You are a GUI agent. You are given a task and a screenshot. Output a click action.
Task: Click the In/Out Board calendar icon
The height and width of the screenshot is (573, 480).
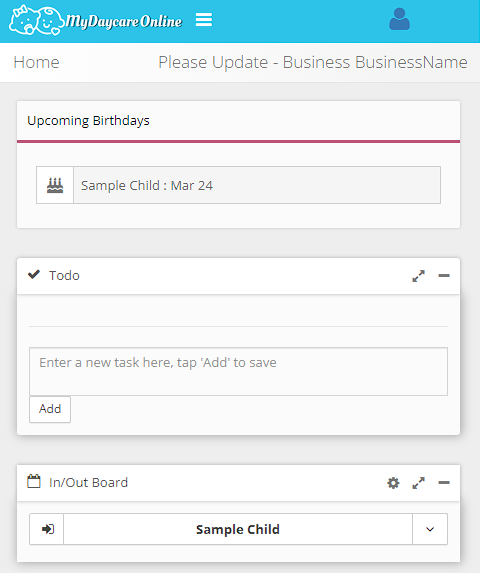34,481
